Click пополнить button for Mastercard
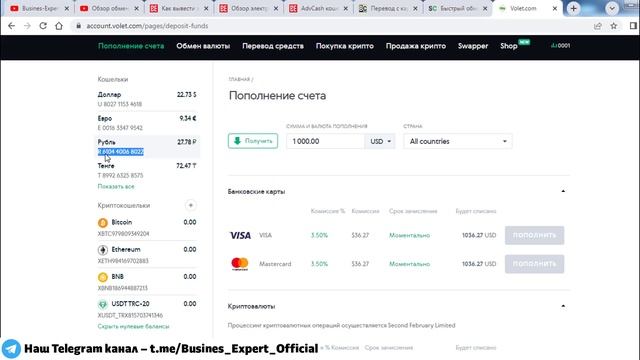This screenshot has width=640, height=360. (535, 264)
